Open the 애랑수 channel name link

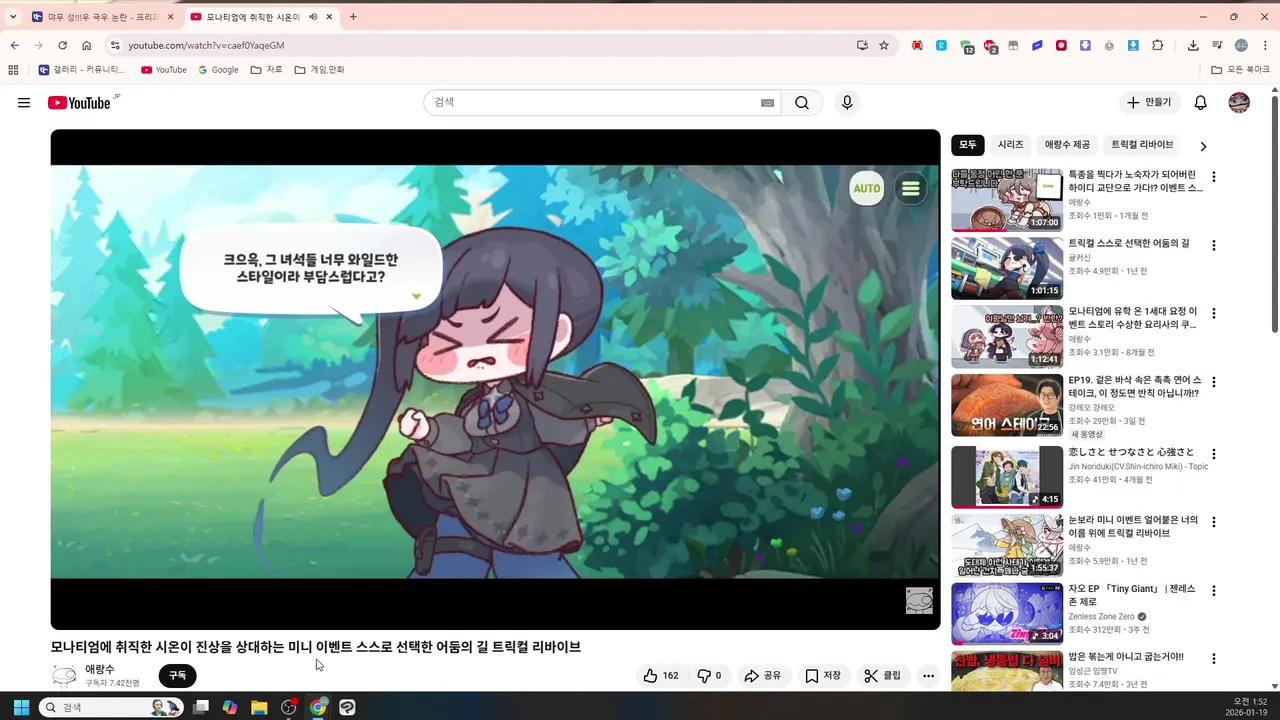[100, 669]
